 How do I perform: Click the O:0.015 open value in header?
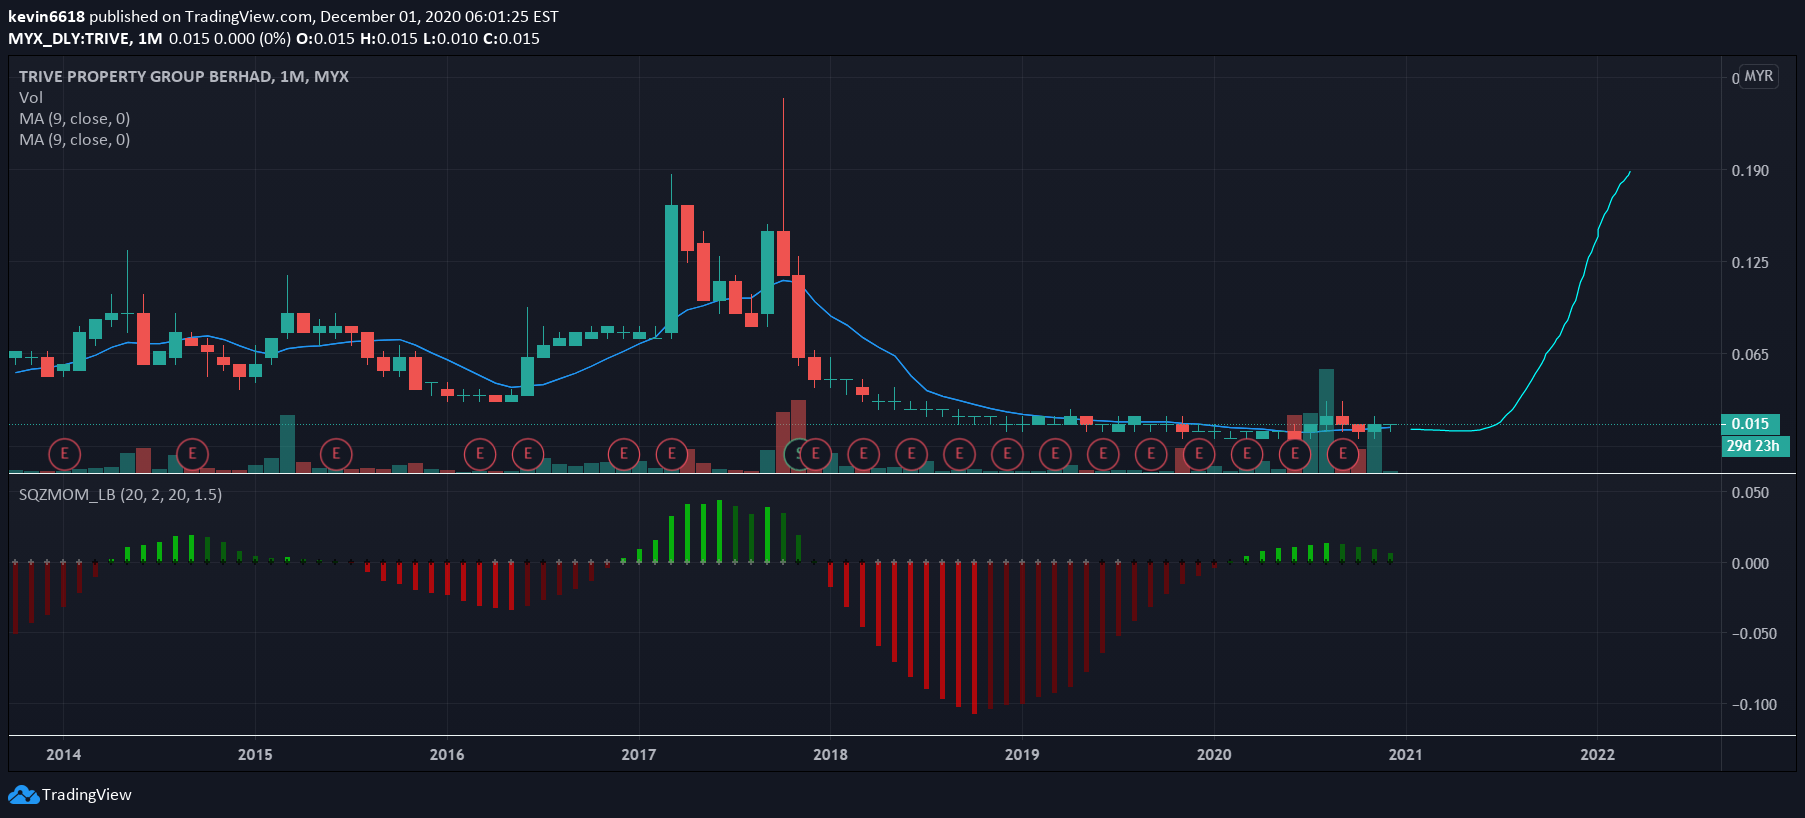click(x=325, y=39)
